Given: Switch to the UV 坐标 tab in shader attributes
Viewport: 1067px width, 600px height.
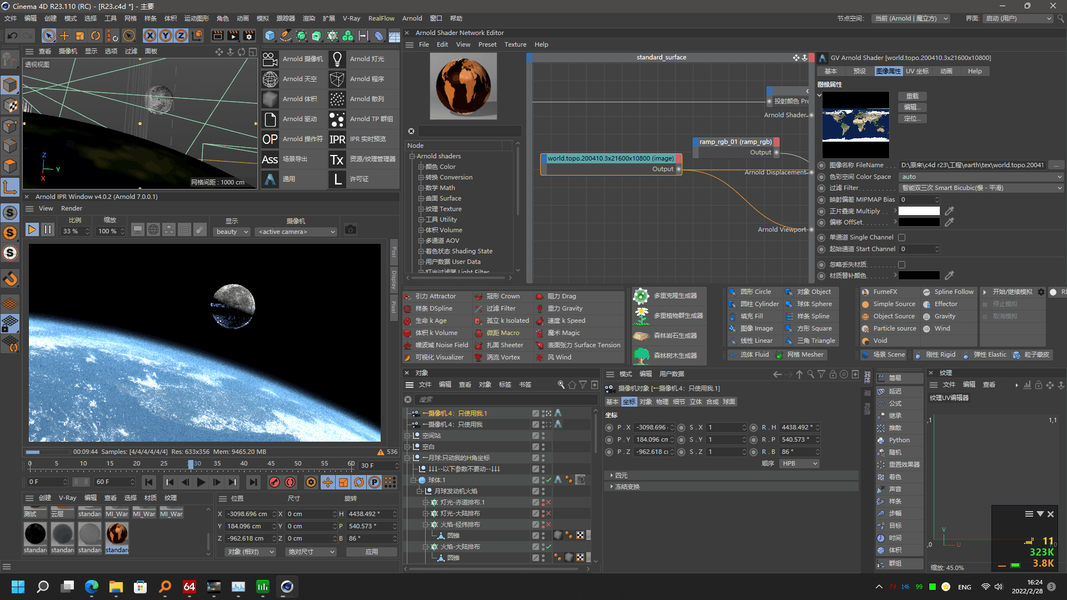Looking at the screenshot, I should (917, 71).
